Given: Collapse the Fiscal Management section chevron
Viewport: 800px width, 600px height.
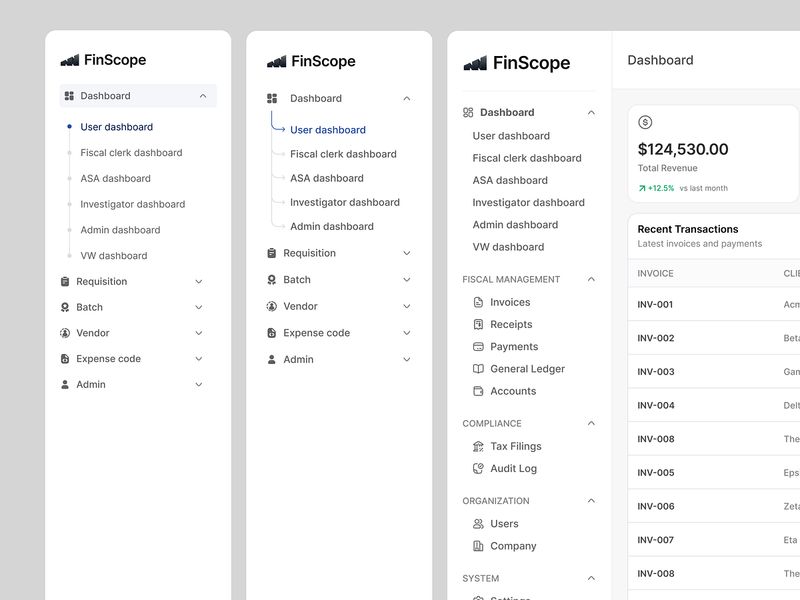Looking at the screenshot, I should 591,279.
